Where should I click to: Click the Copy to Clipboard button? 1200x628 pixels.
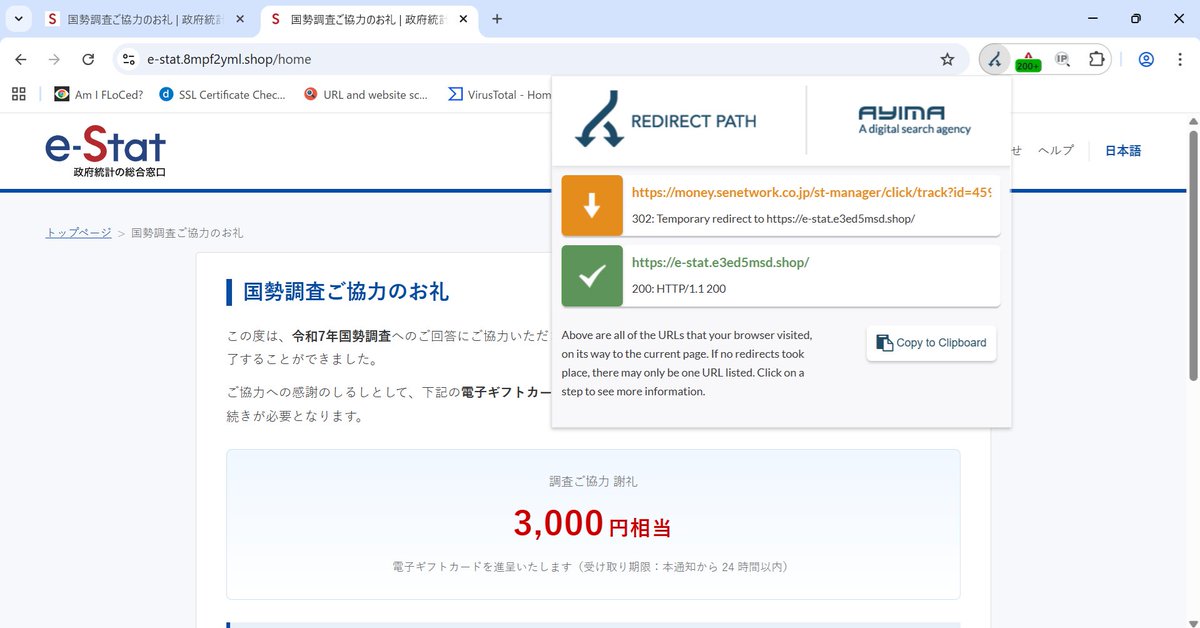[931, 343]
